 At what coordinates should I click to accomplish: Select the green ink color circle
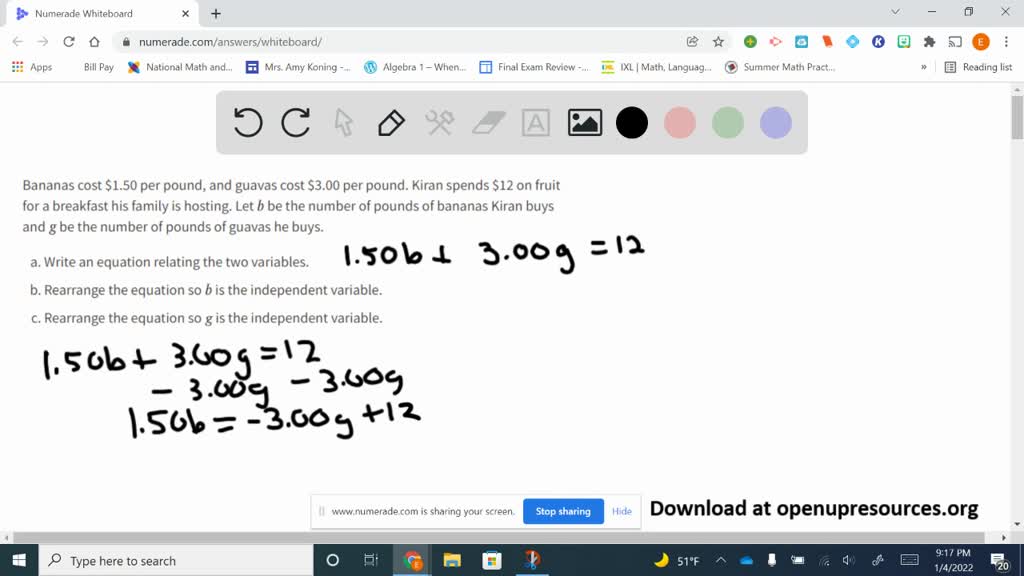728,123
